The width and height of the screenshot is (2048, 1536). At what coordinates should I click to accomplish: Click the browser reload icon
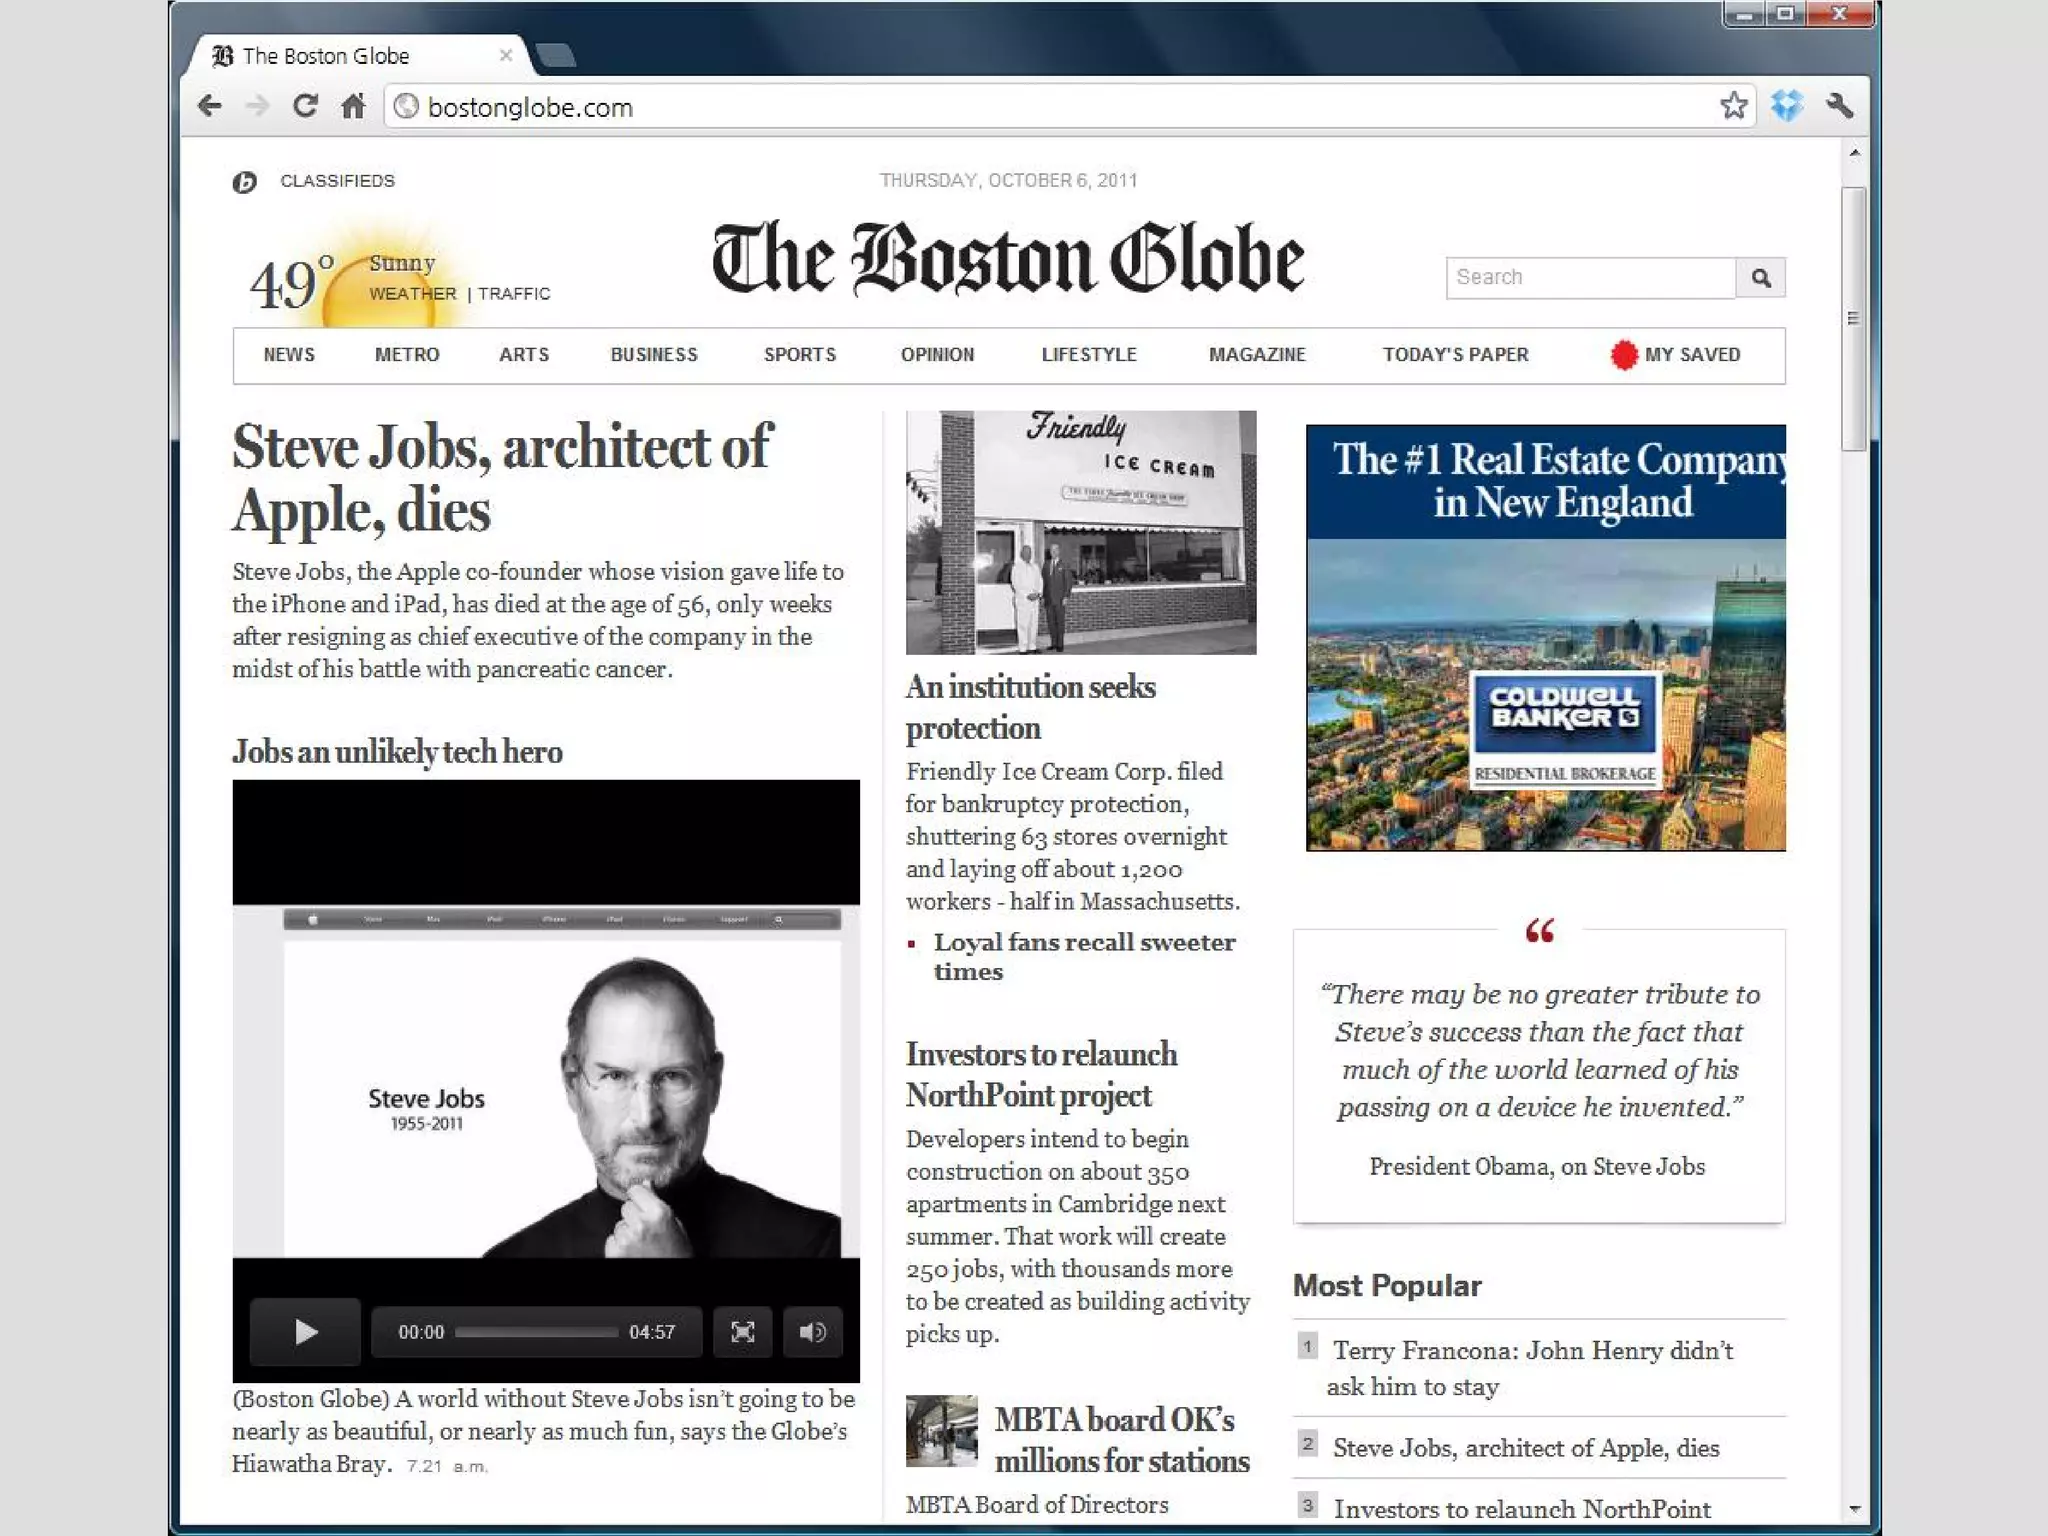click(305, 106)
